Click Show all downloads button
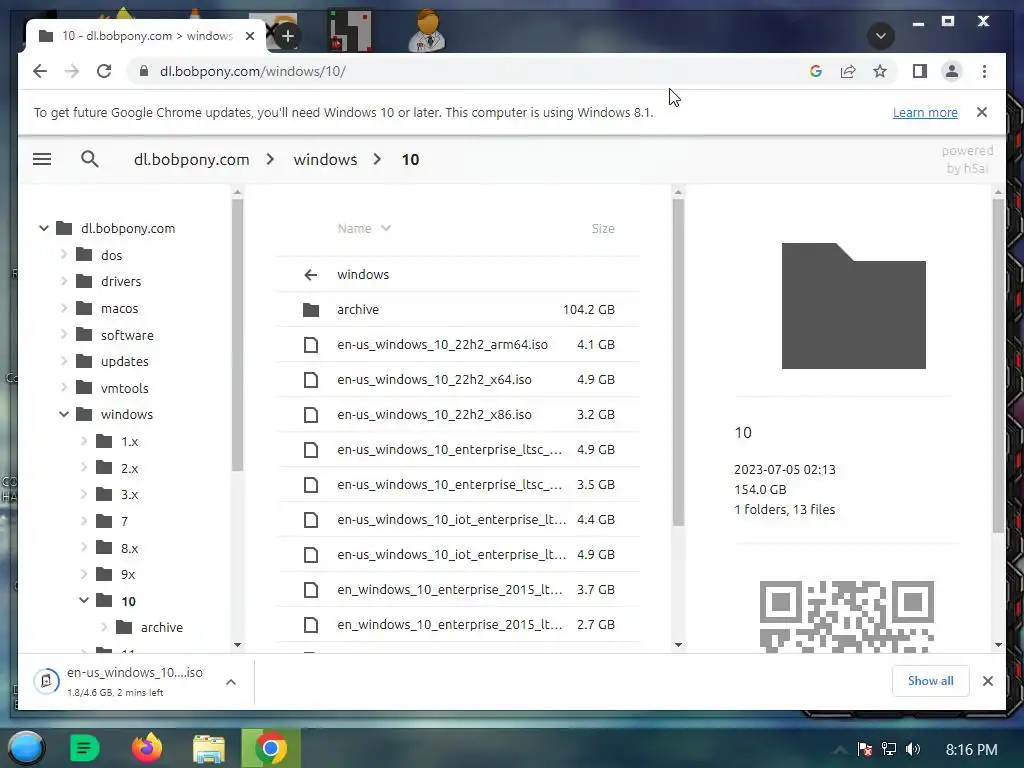Viewport: 1024px width, 768px height. 930,680
